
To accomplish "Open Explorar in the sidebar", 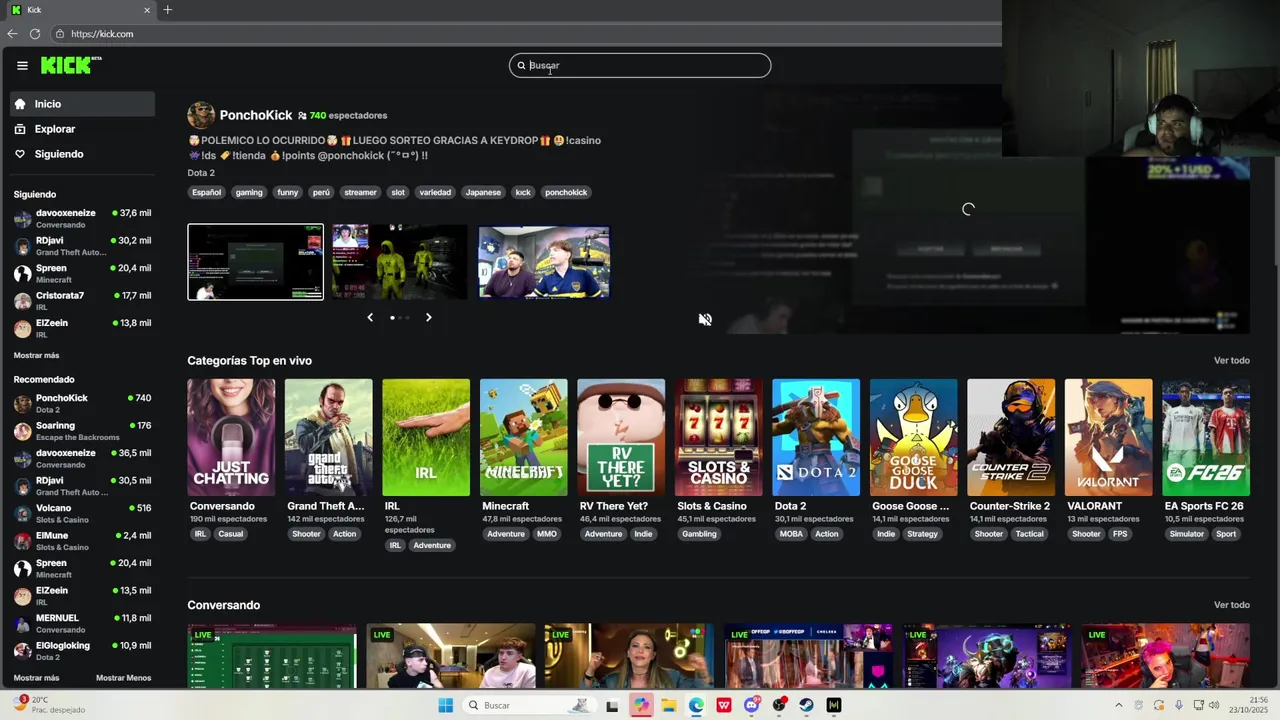I will tap(83, 129).
